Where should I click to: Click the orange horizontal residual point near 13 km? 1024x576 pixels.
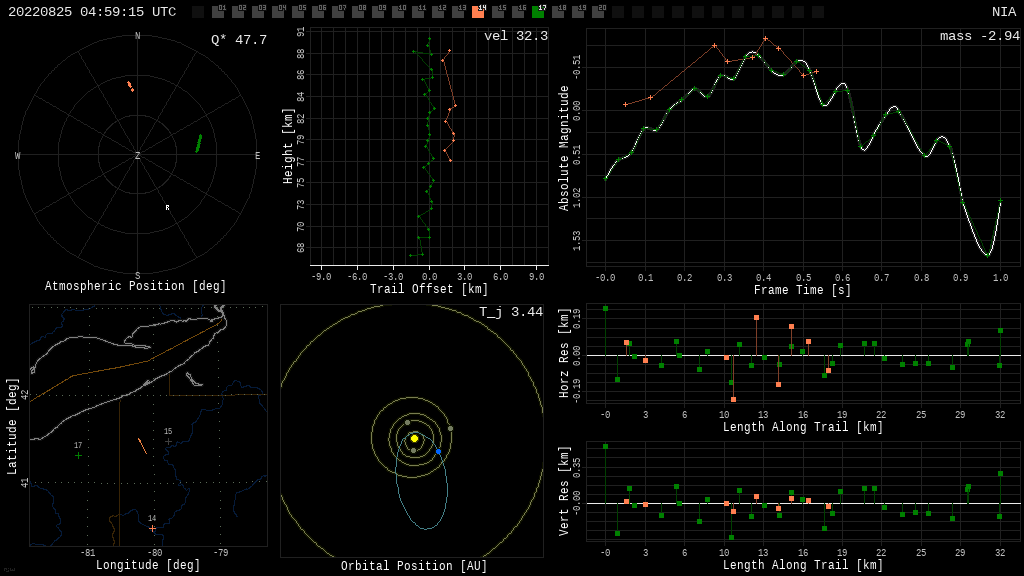pyautogui.click(x=756, y=317)
